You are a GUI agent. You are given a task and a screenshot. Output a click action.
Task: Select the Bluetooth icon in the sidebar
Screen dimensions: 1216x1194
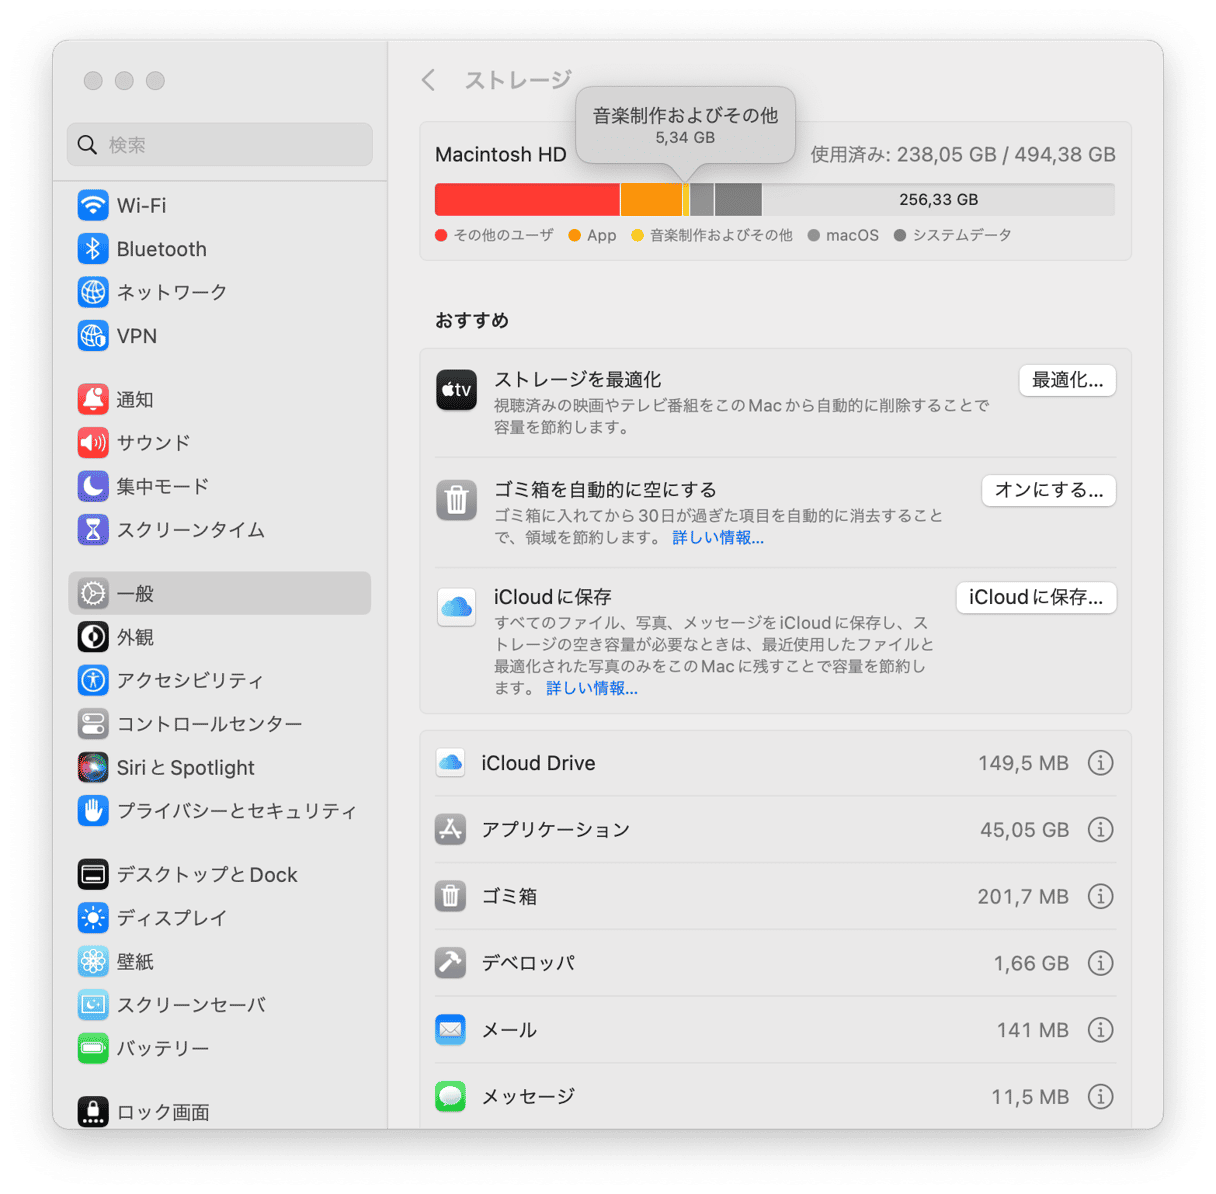(93, 249)
